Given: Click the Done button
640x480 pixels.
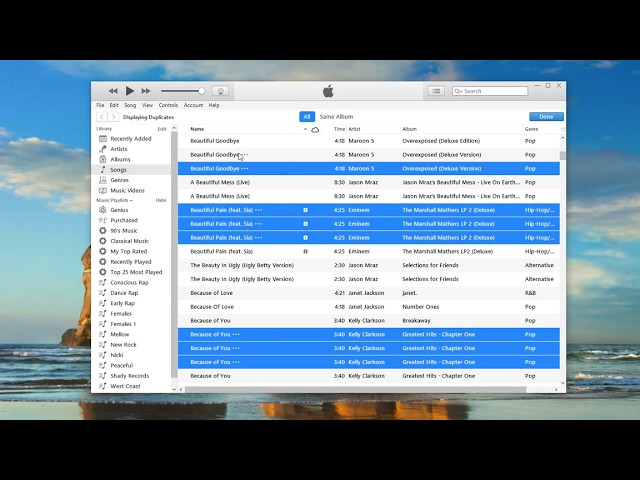Looking at the screenshot, I should point(546,117).
